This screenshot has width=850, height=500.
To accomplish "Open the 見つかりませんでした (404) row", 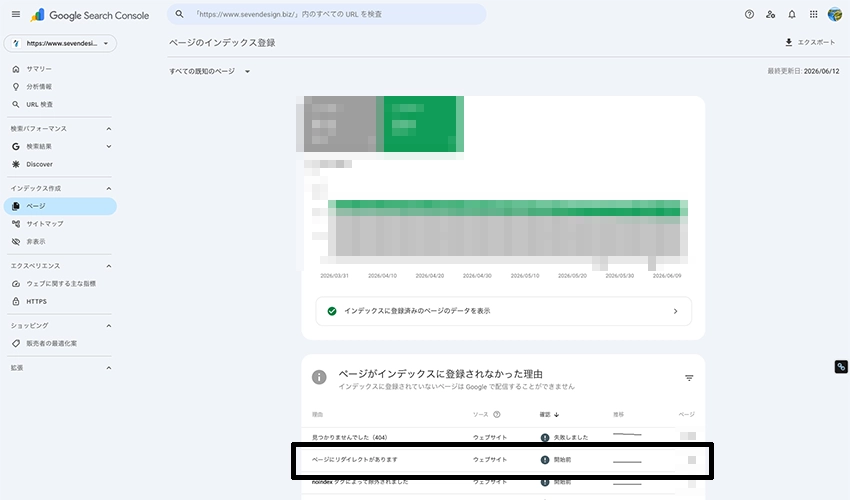I will tap(503, 437).
